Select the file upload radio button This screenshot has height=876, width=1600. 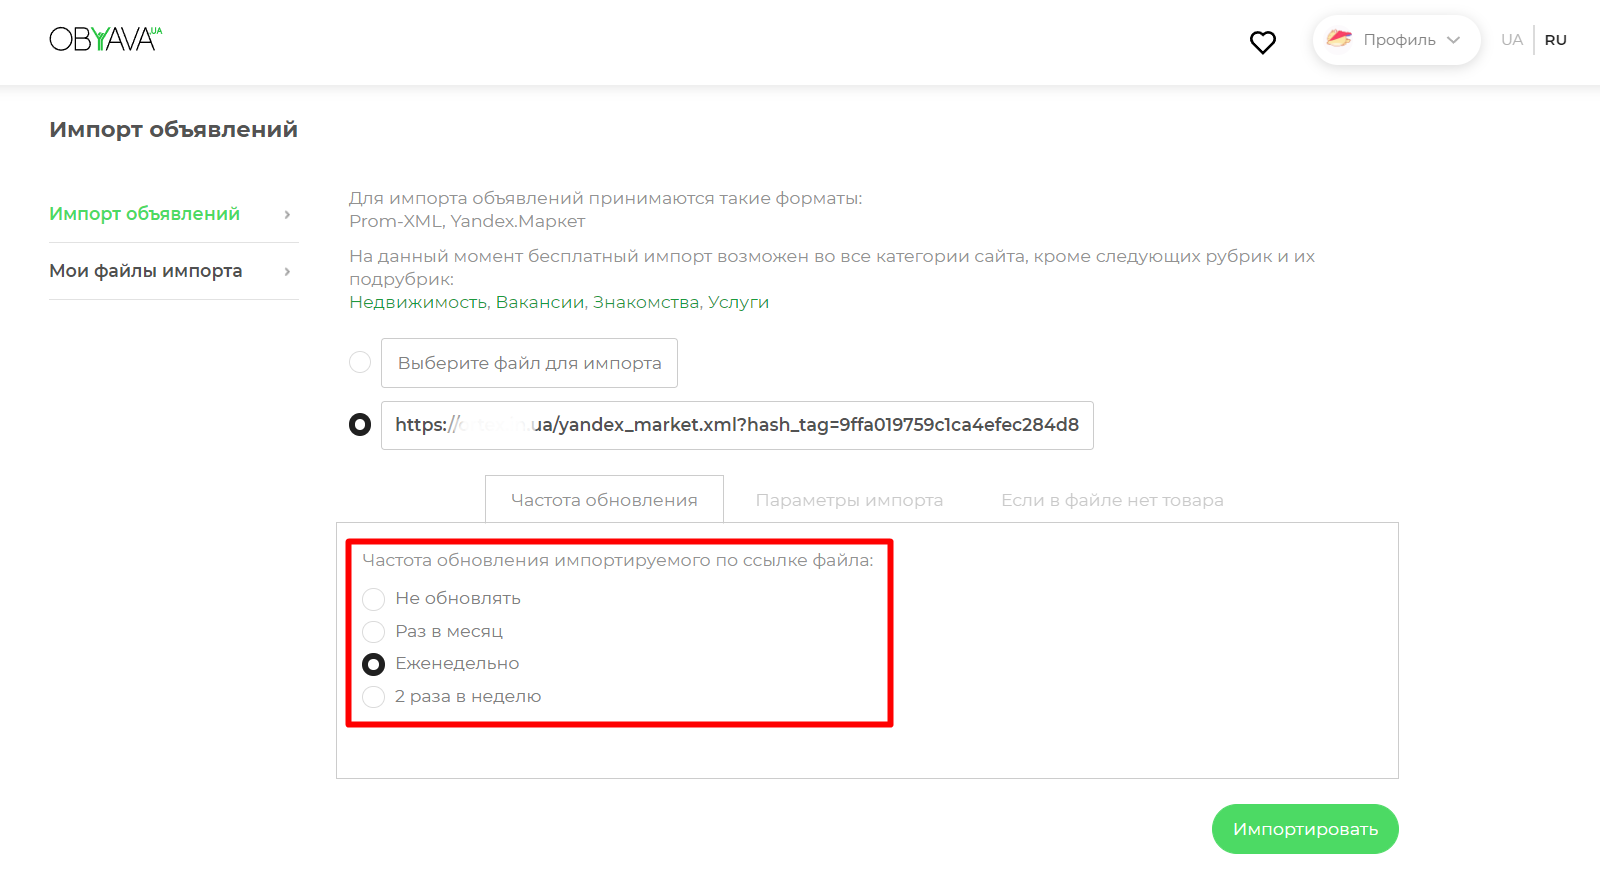[x=360, y=362]
